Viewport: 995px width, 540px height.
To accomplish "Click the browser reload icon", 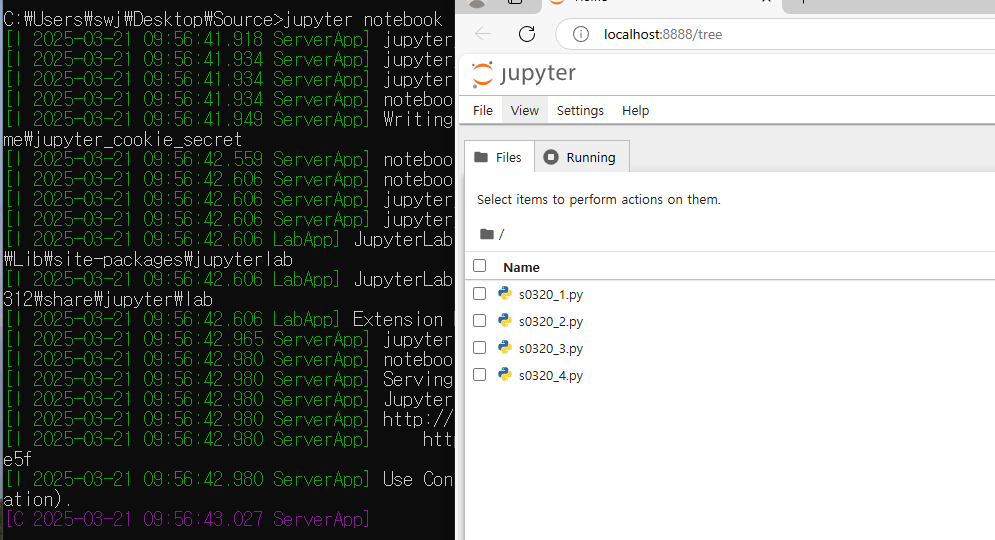I will [527, 34].
